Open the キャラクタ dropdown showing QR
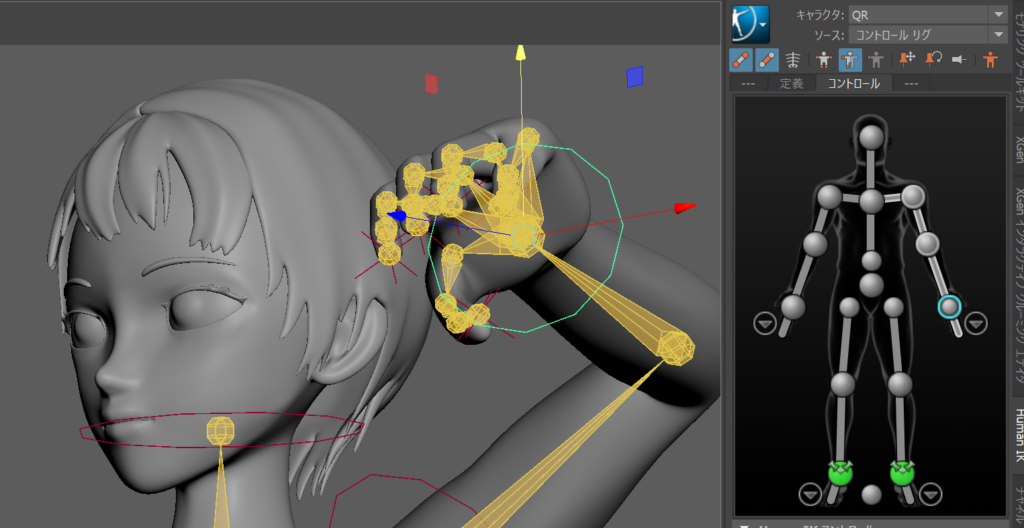Screen dimensions: 1024x528 tap(927, 14)
